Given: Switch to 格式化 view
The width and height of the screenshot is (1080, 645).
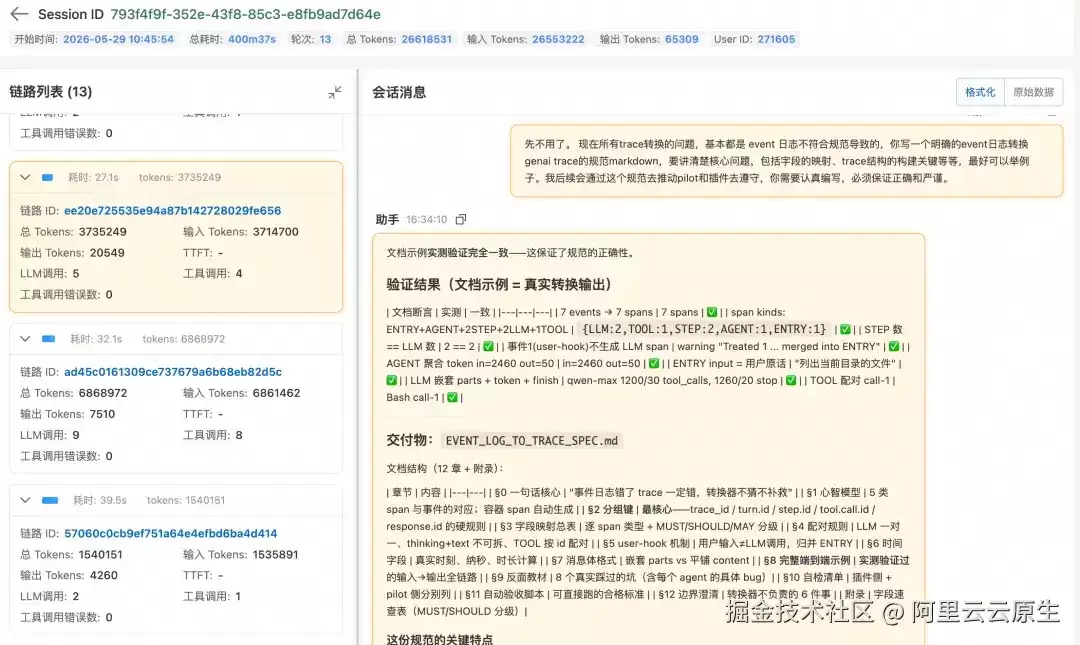Looking at the screenshot, I should tap(980, 92).
